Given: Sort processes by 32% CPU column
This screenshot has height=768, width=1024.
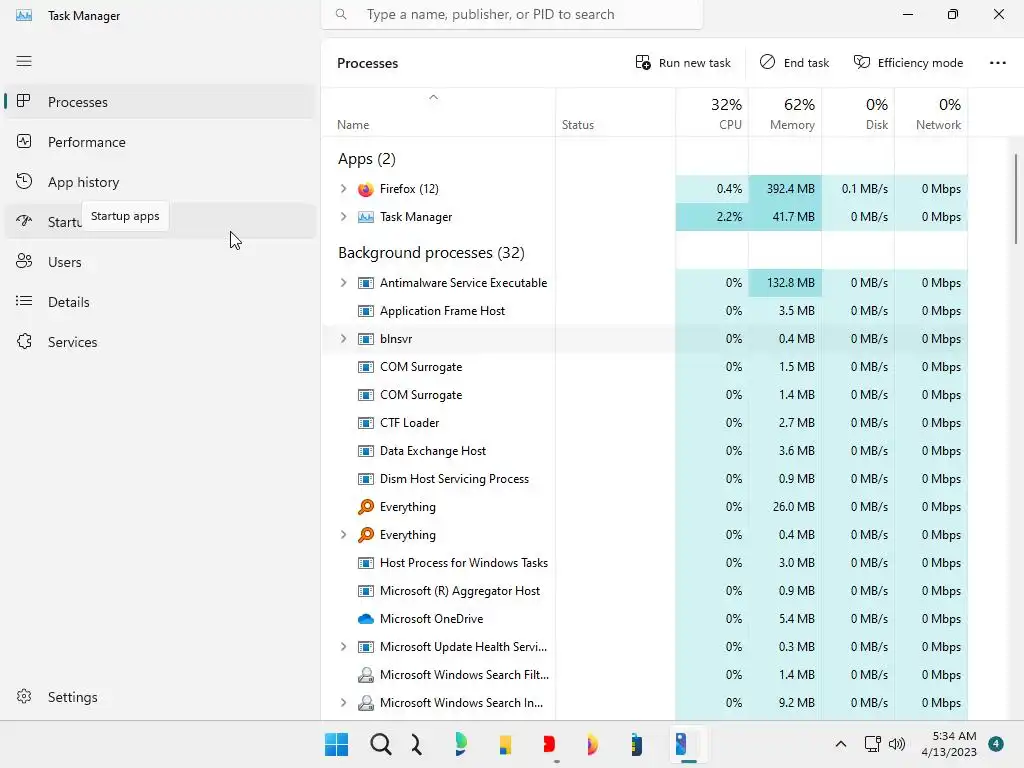Looking at the screenshot, I should coord(712,113).
